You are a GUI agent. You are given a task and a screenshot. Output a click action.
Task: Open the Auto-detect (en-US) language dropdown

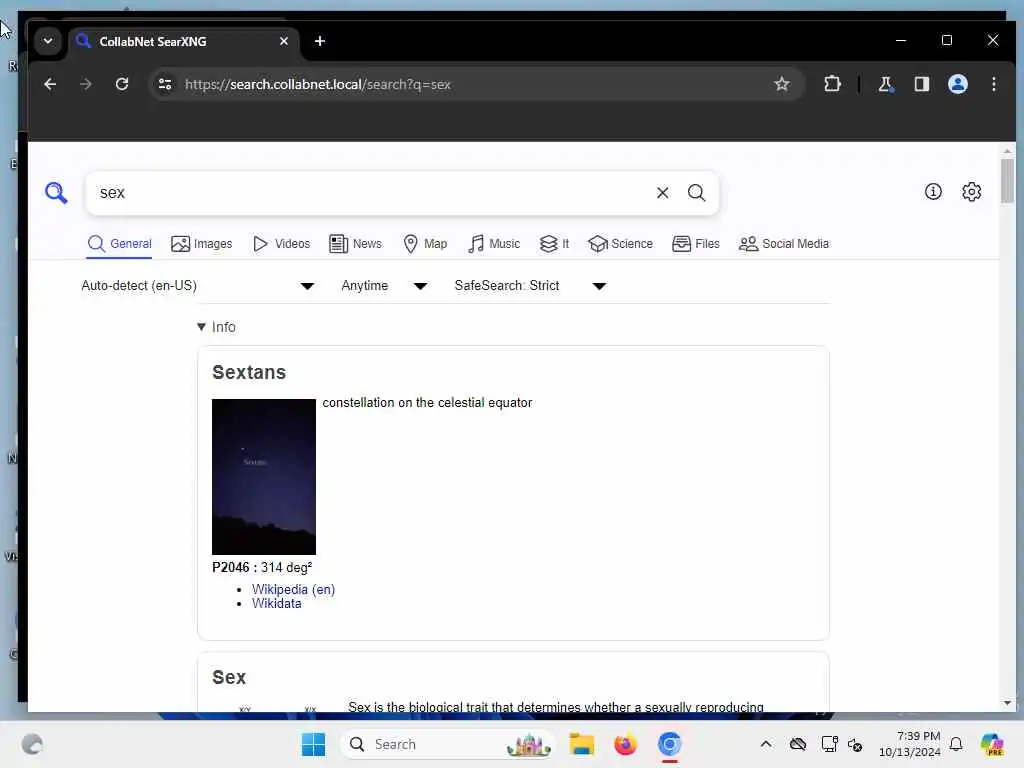click(x=198, y=285)
